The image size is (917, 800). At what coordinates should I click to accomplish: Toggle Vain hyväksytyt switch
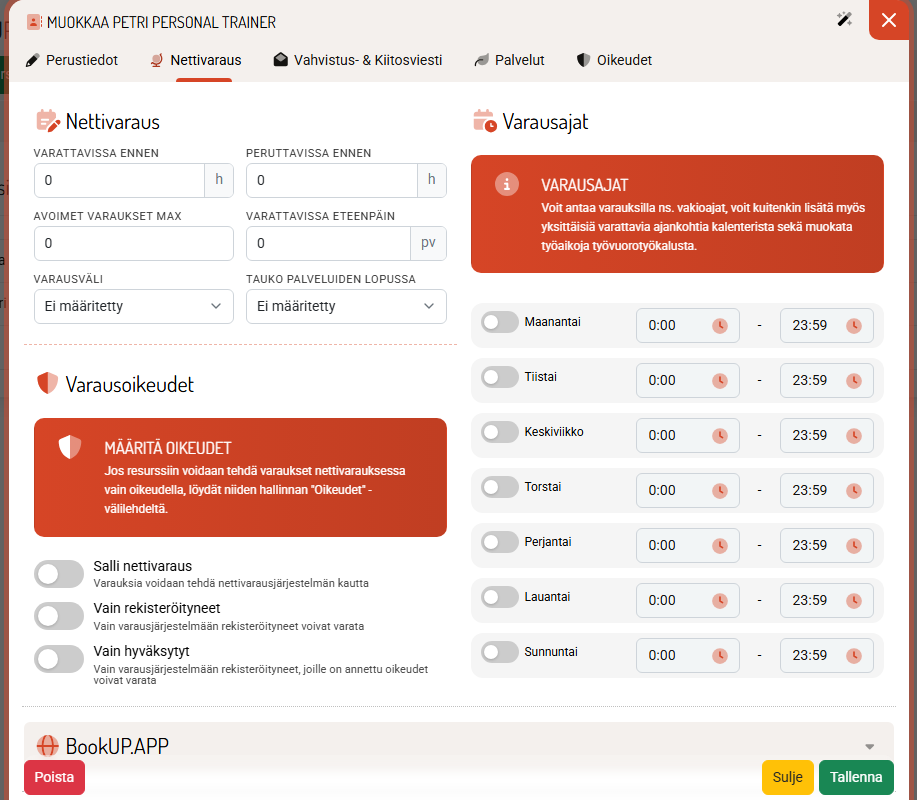[59, 659]
